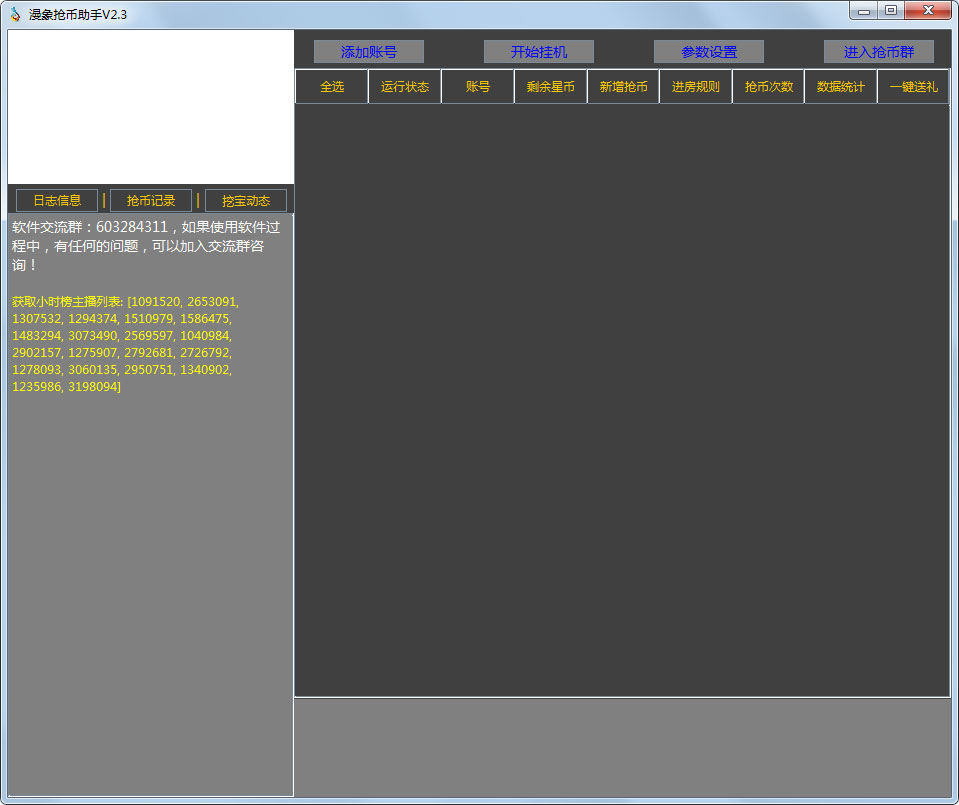Click the 添加账号 button
Screen dimensions: 959x805
[x=368, y=52]
